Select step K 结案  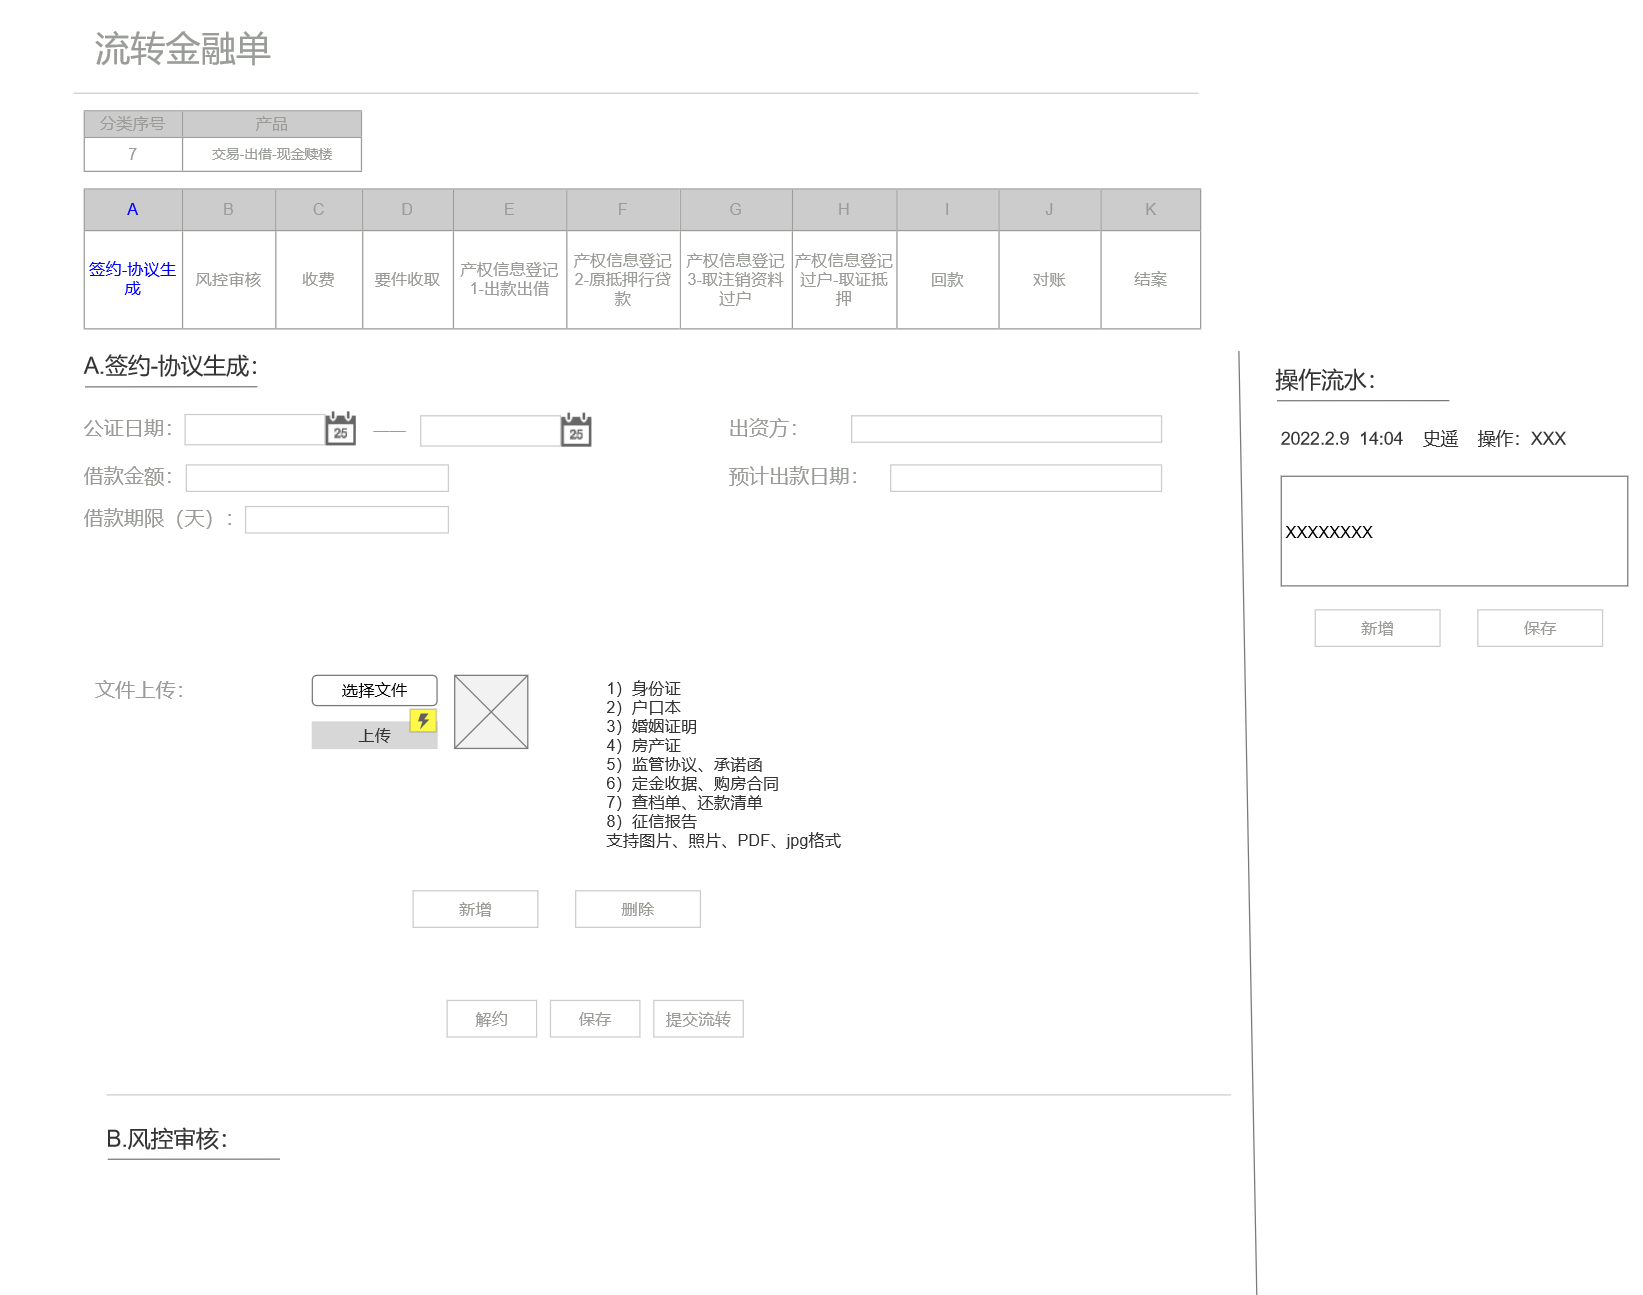1151,279
